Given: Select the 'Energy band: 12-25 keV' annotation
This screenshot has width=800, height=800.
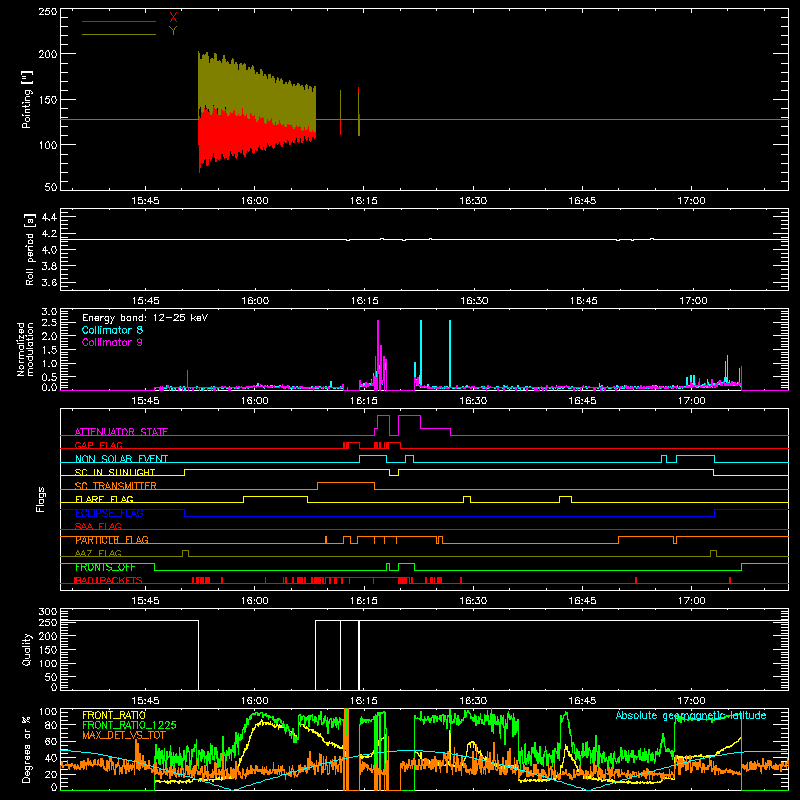Looking at the screenshot, I should (x=145, y=318).
